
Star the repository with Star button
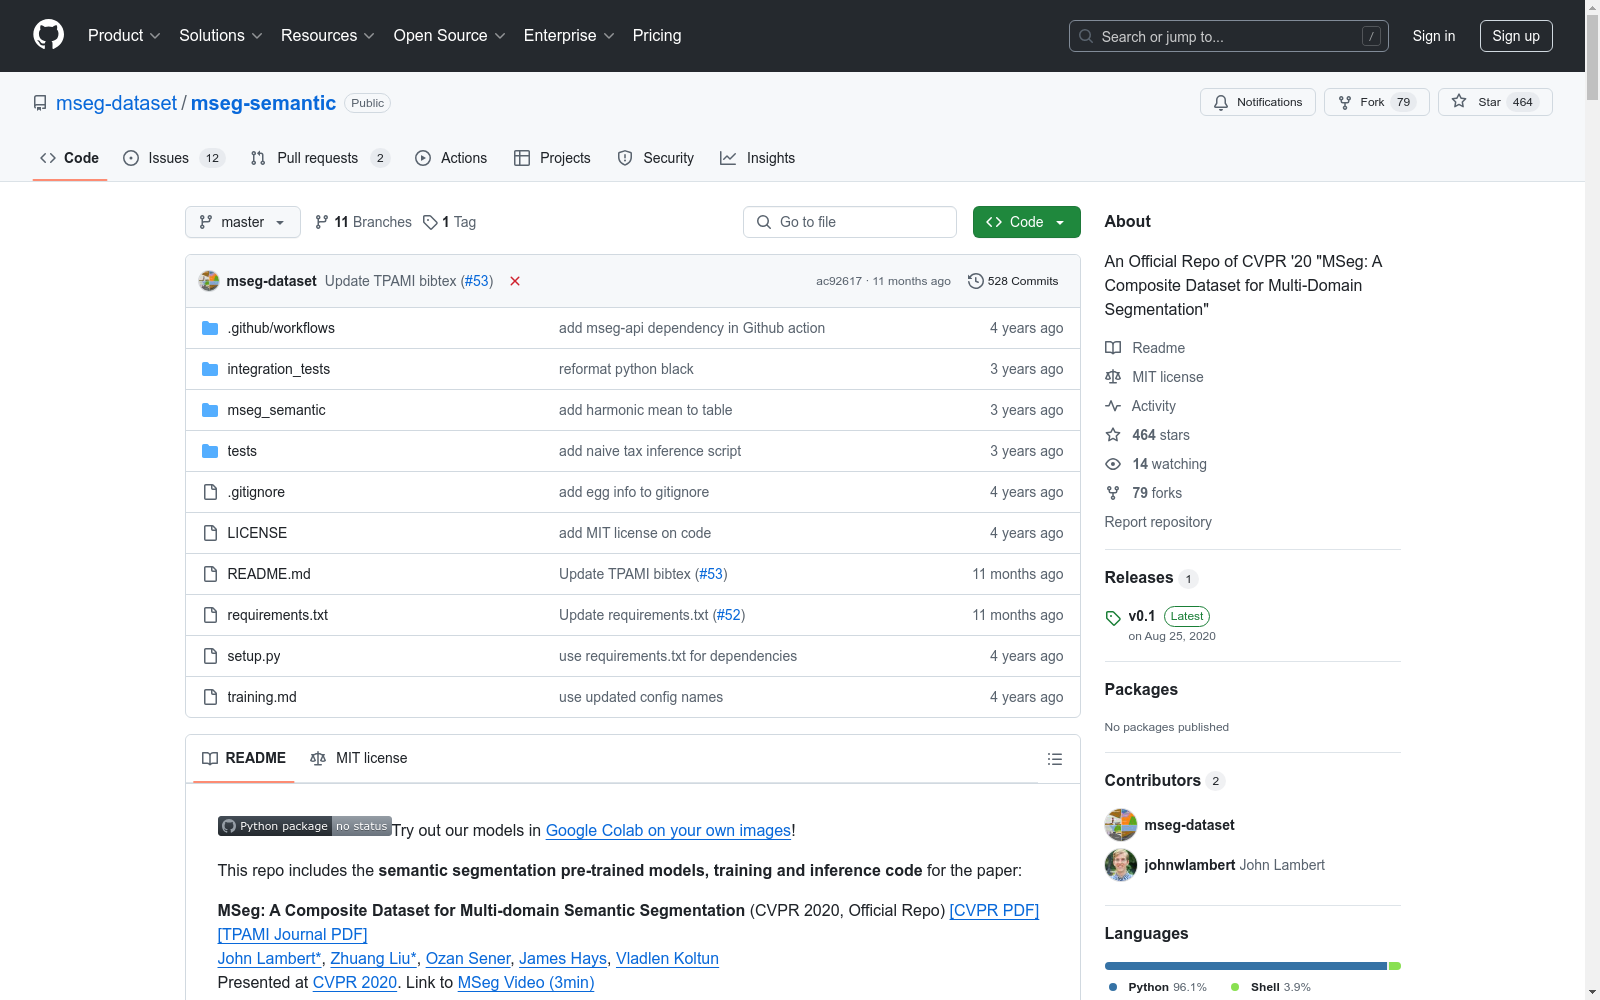tap(1495, 102)
